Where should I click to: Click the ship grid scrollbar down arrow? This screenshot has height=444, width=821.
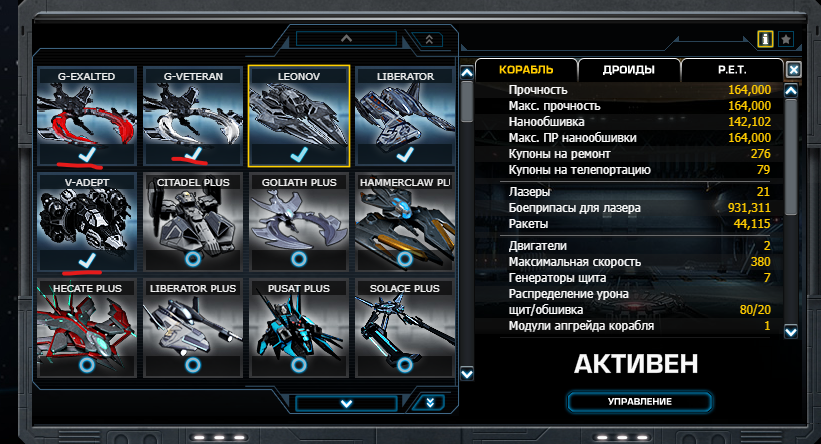(467, 374)
